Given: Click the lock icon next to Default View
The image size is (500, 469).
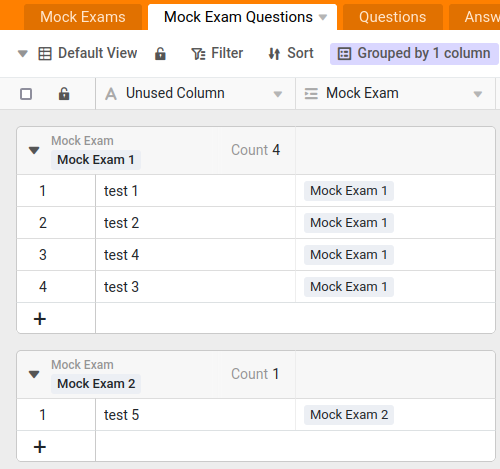Looking at the screenshot, I should click(x=160, y=54).
